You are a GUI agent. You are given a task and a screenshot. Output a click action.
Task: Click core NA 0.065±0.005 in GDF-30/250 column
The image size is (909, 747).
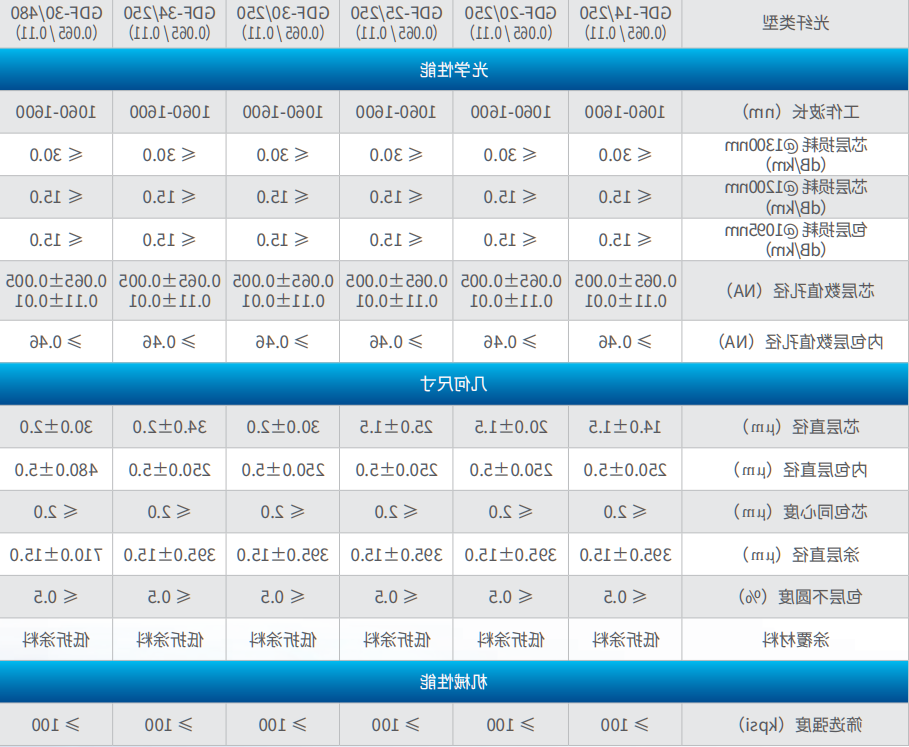click(283, 281)
